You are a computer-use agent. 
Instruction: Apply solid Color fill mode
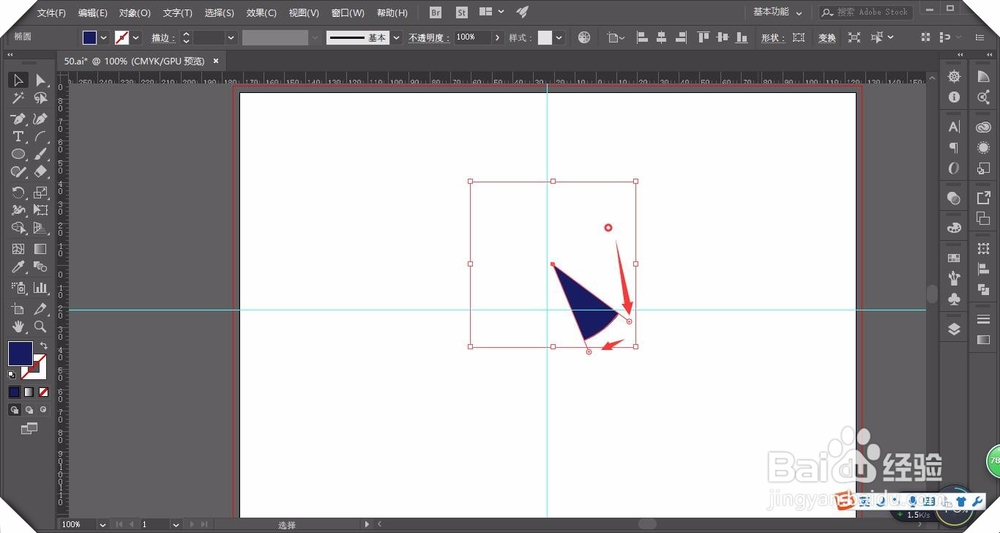(x=14, y=391)
